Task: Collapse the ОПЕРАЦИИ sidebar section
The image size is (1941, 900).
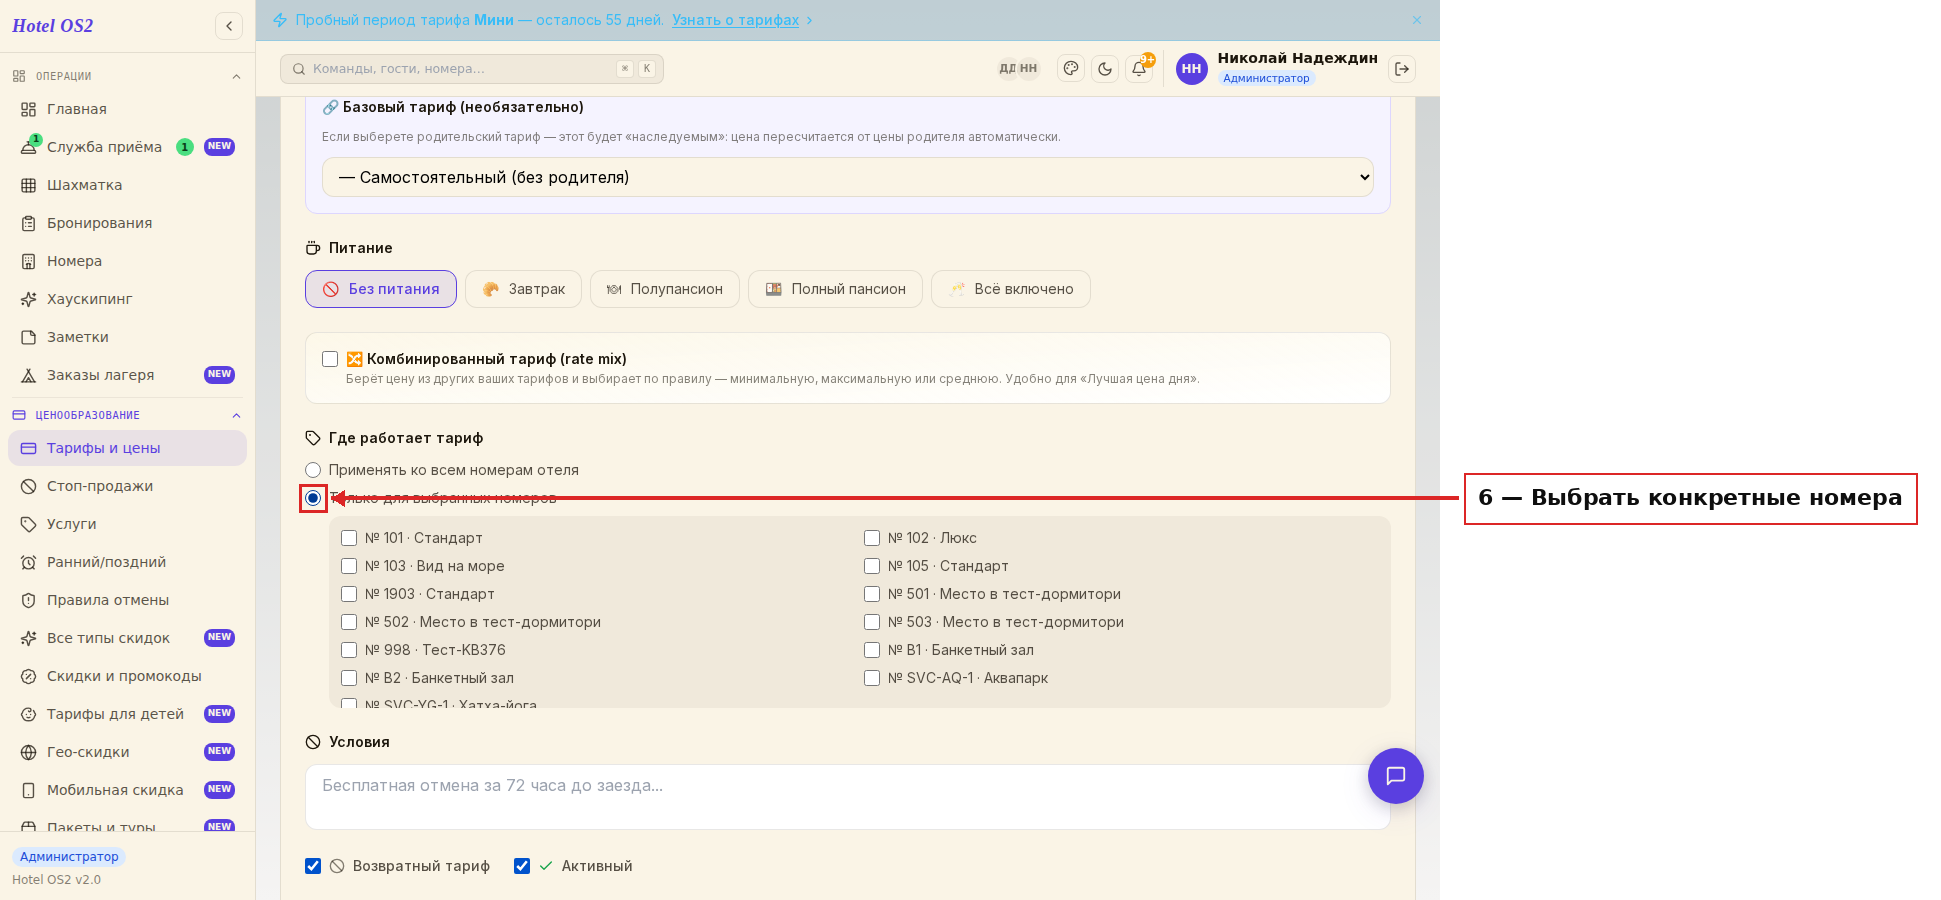Action: (x=237, y=77)
